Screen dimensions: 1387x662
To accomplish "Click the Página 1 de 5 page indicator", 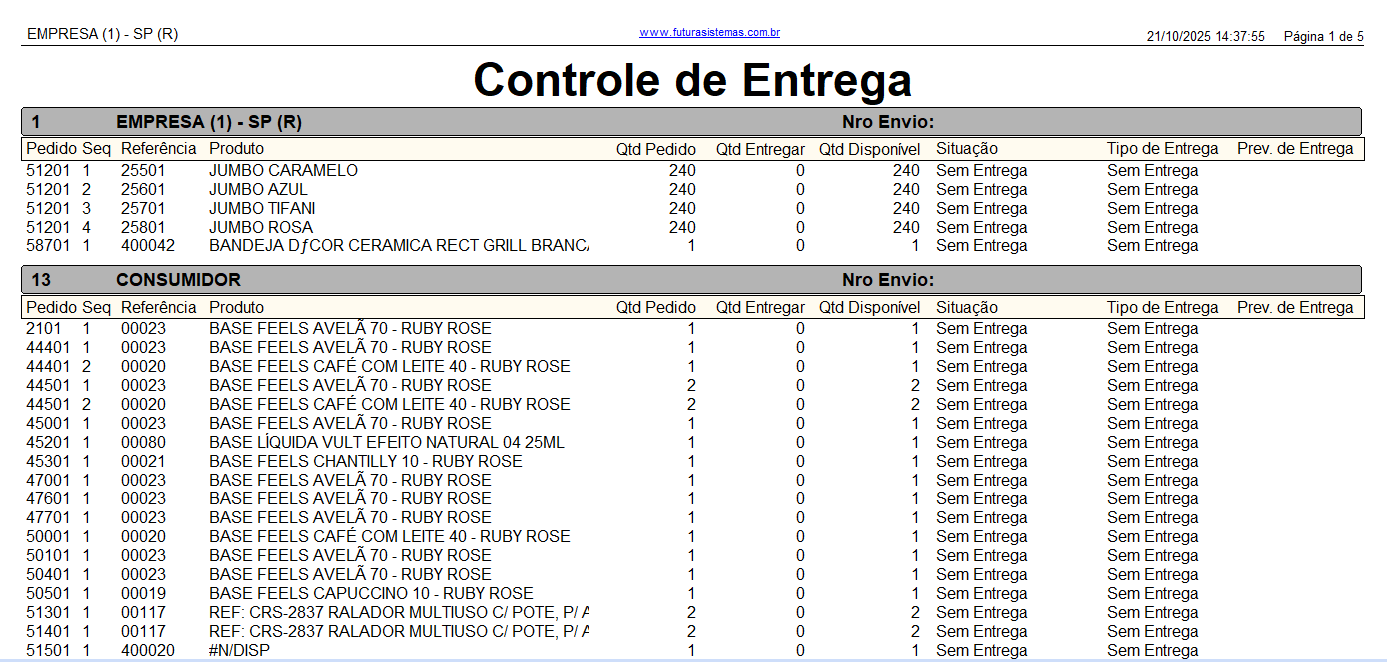I will [x=1323, y=37].
